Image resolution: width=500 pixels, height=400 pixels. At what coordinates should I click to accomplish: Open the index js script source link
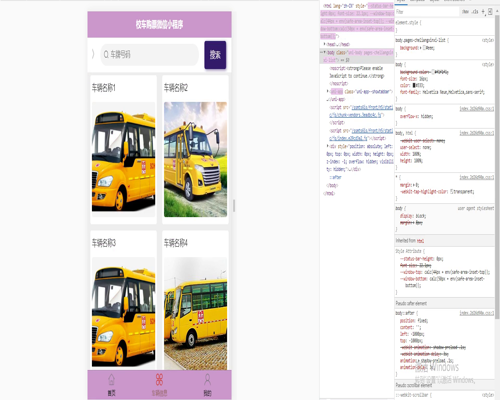[361, 134]
